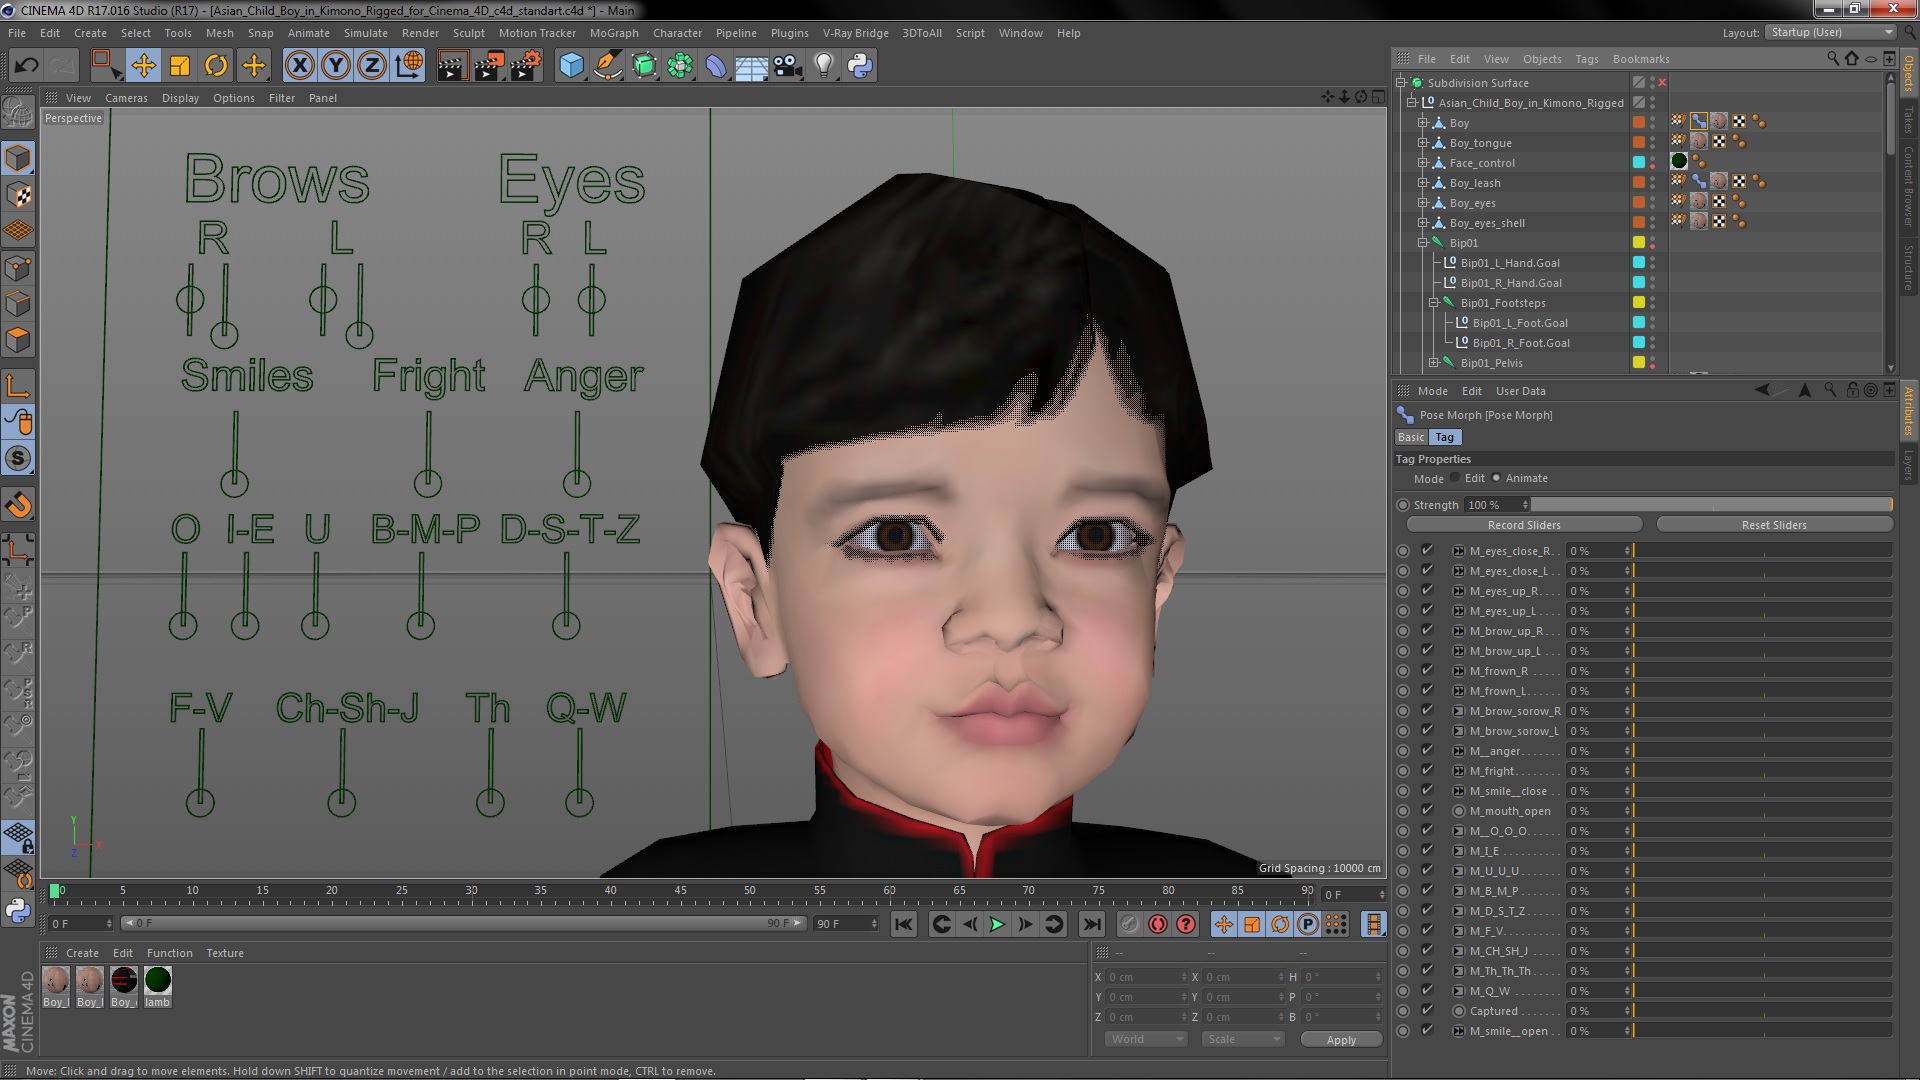Select Animate mode radio button
1920x1080 pixels.
pyautogui.click(x=1496, y=478)
